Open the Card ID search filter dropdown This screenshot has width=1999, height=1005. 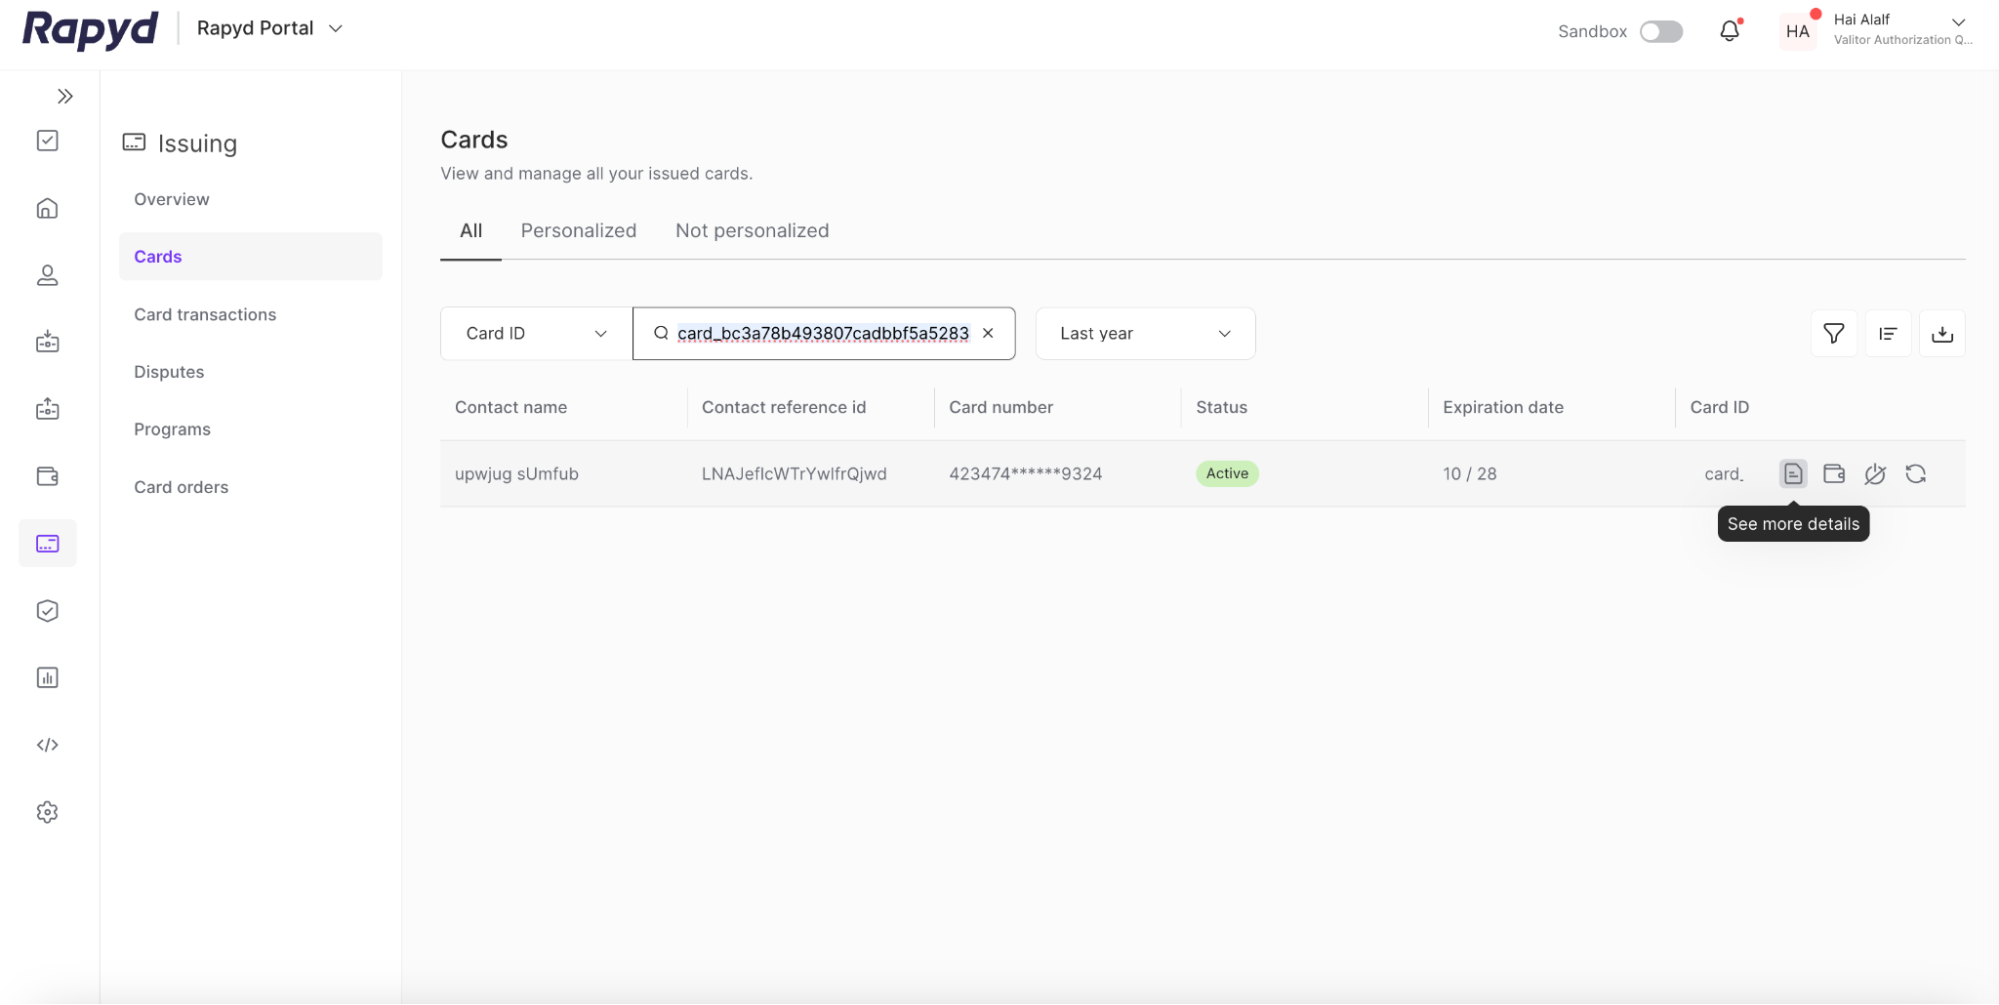point(533,333)
